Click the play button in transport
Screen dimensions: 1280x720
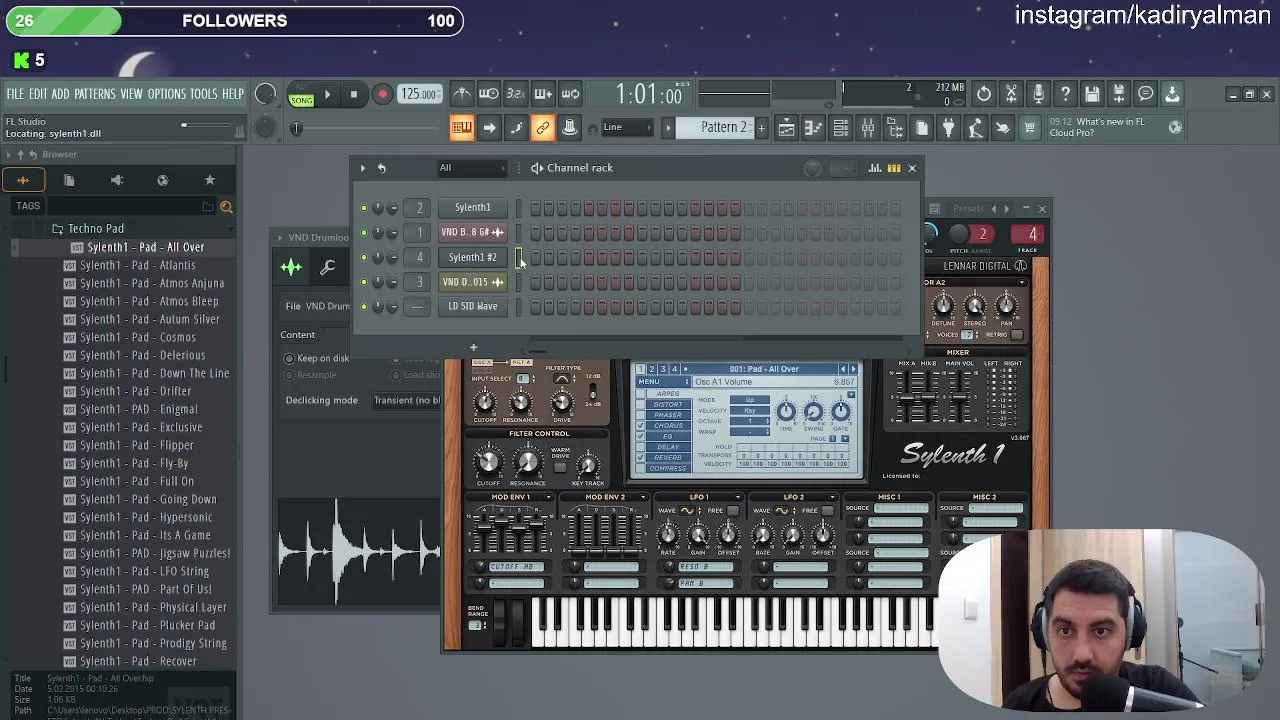327,95
